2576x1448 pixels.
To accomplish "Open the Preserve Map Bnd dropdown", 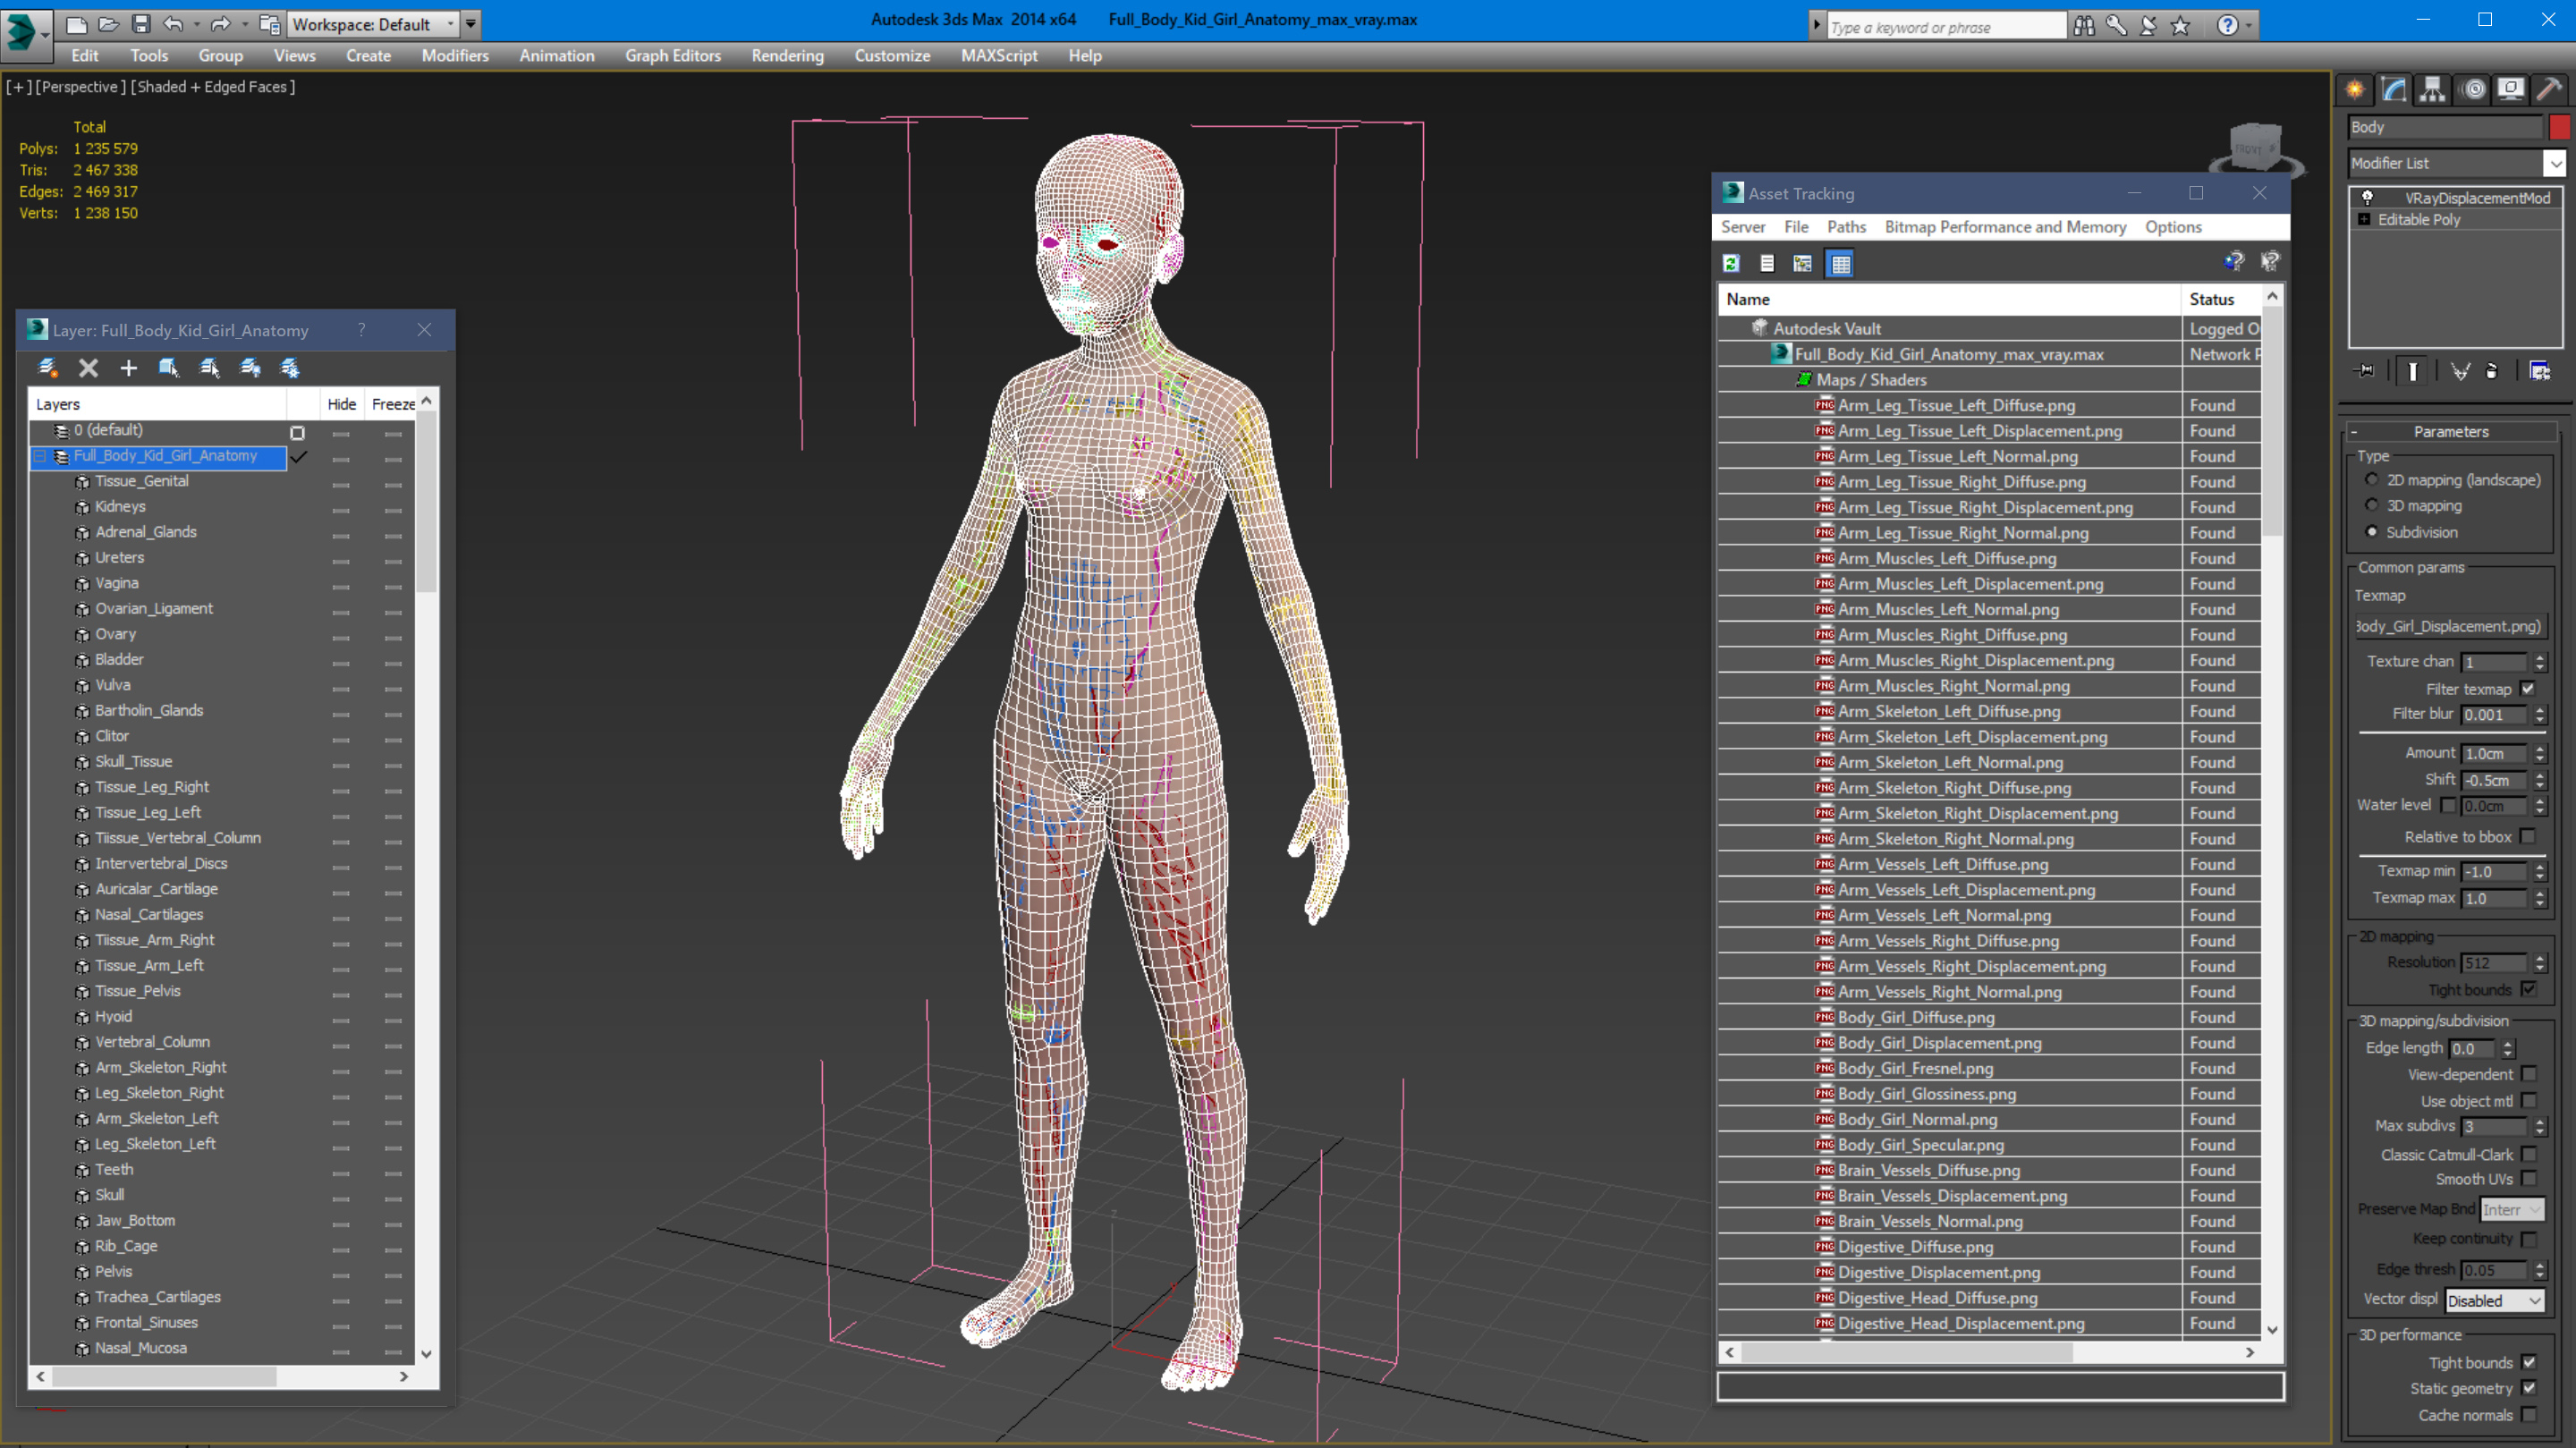I will point(2511,1209).
